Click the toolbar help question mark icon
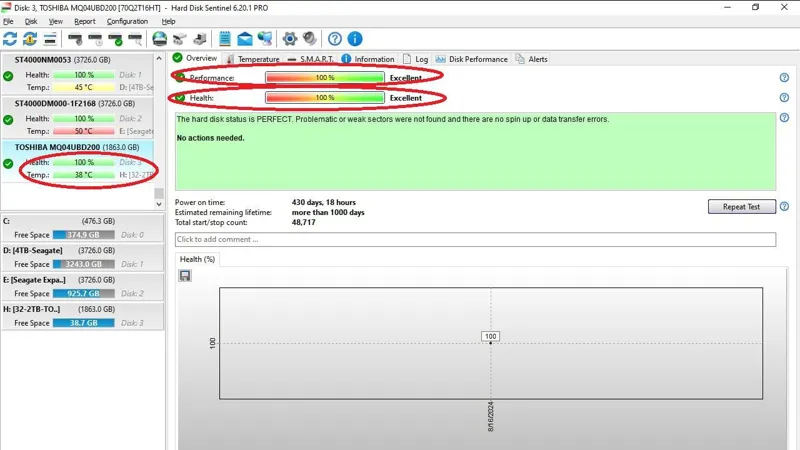 point(335,39)
